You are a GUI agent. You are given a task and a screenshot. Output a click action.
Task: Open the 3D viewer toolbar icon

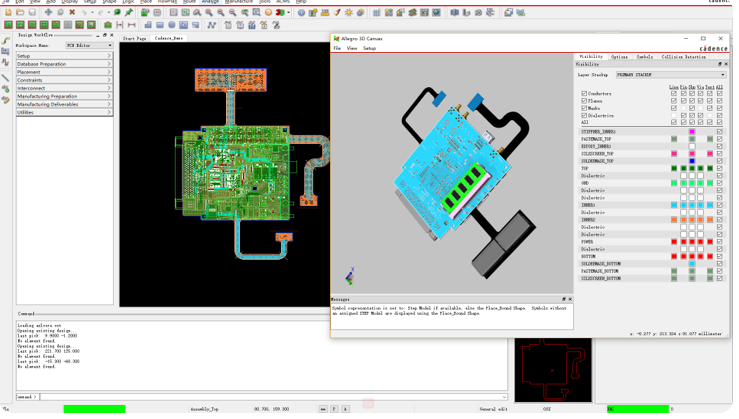tap(280, 13)
